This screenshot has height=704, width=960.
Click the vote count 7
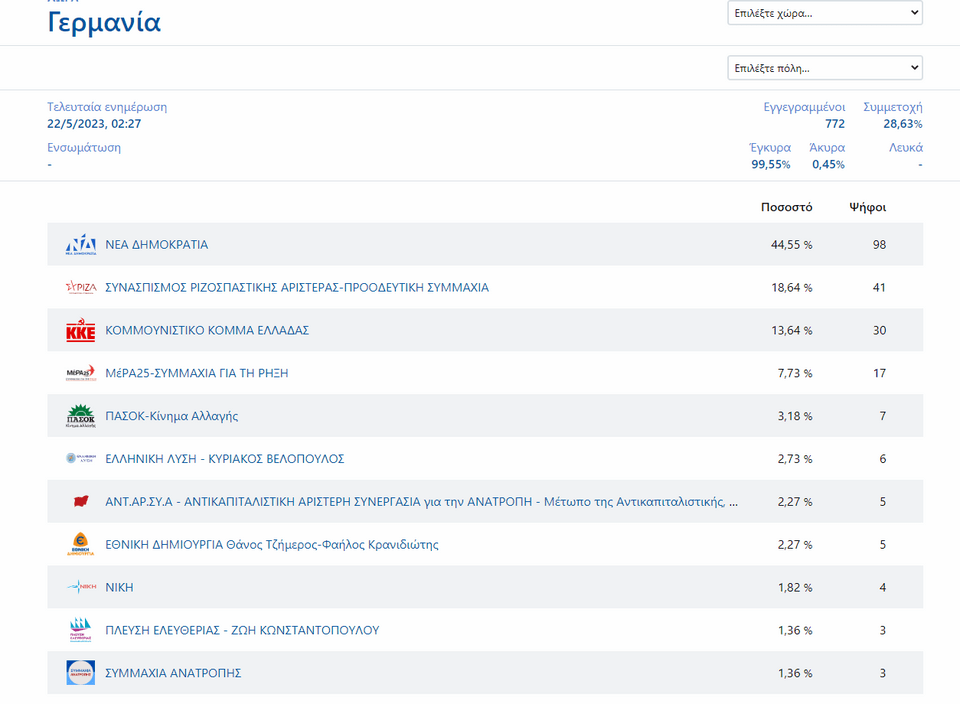[883, 416]
